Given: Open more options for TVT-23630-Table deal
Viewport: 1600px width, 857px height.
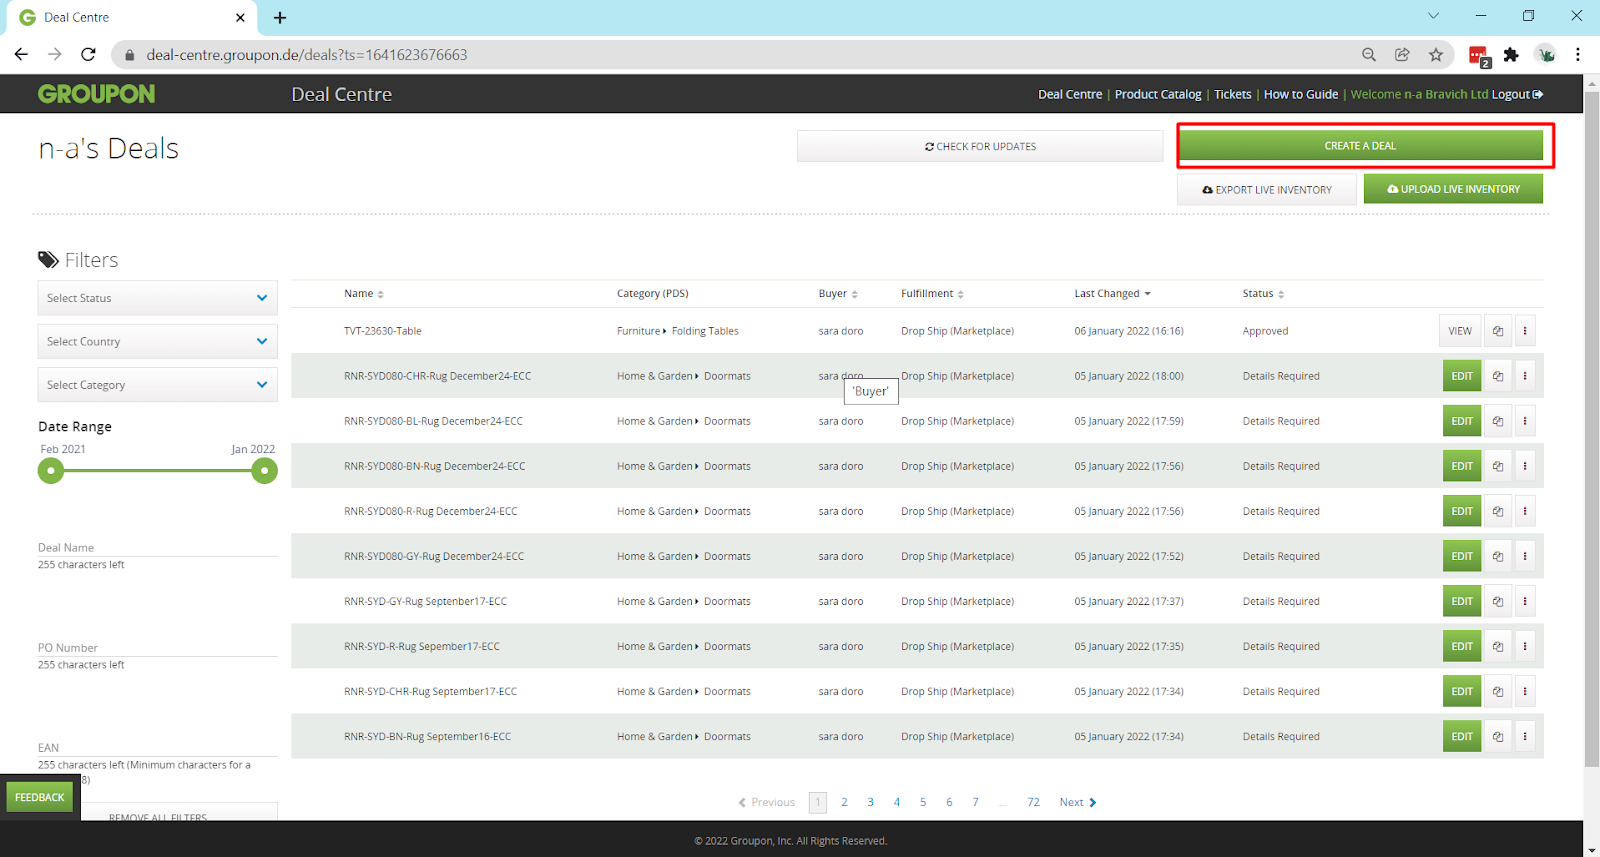Looking at the screenshot, I should click(1525, 331).
